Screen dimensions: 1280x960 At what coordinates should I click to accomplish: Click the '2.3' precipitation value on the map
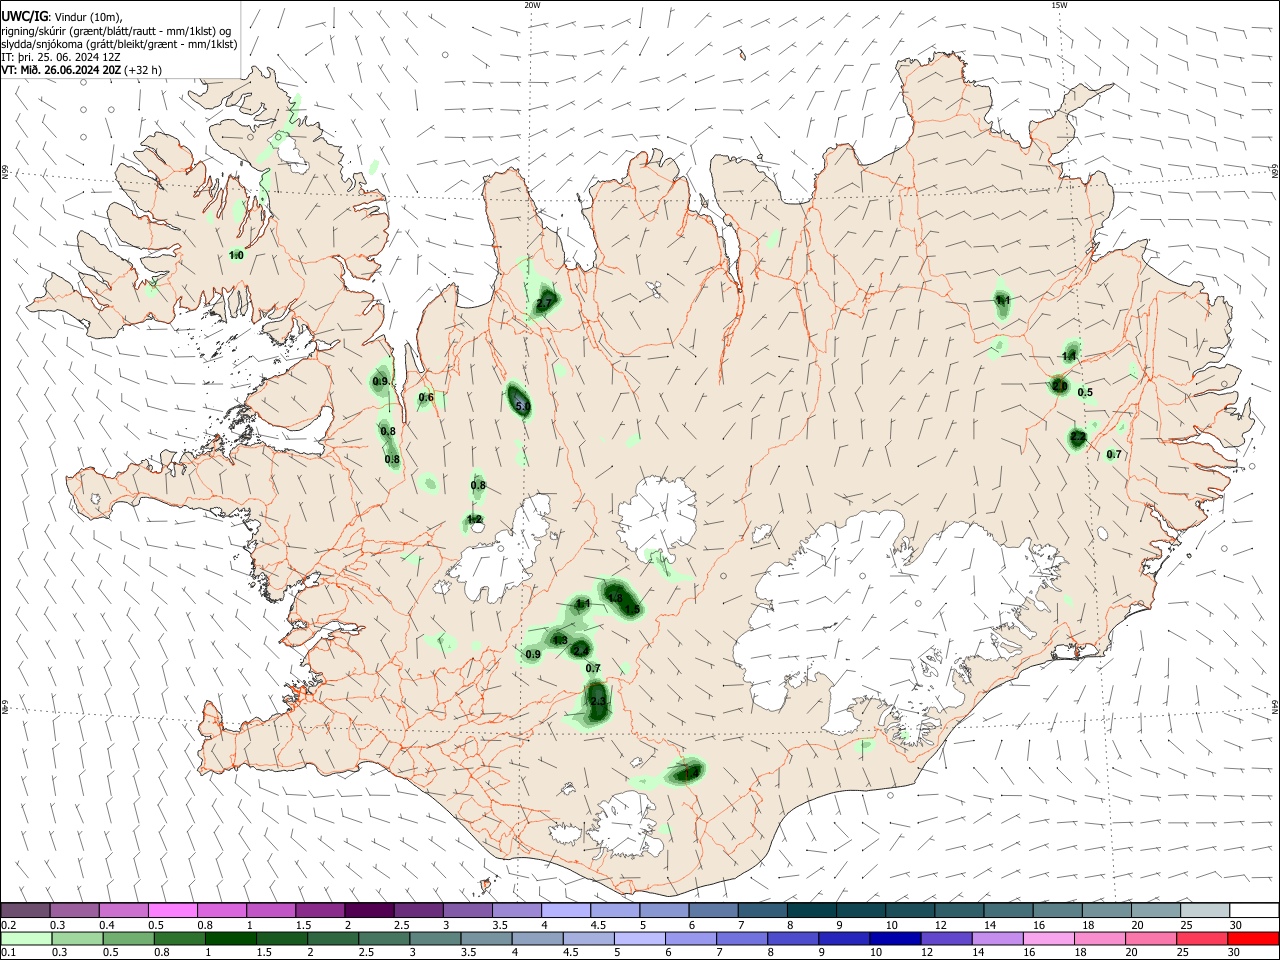click(x=598, y=702)
